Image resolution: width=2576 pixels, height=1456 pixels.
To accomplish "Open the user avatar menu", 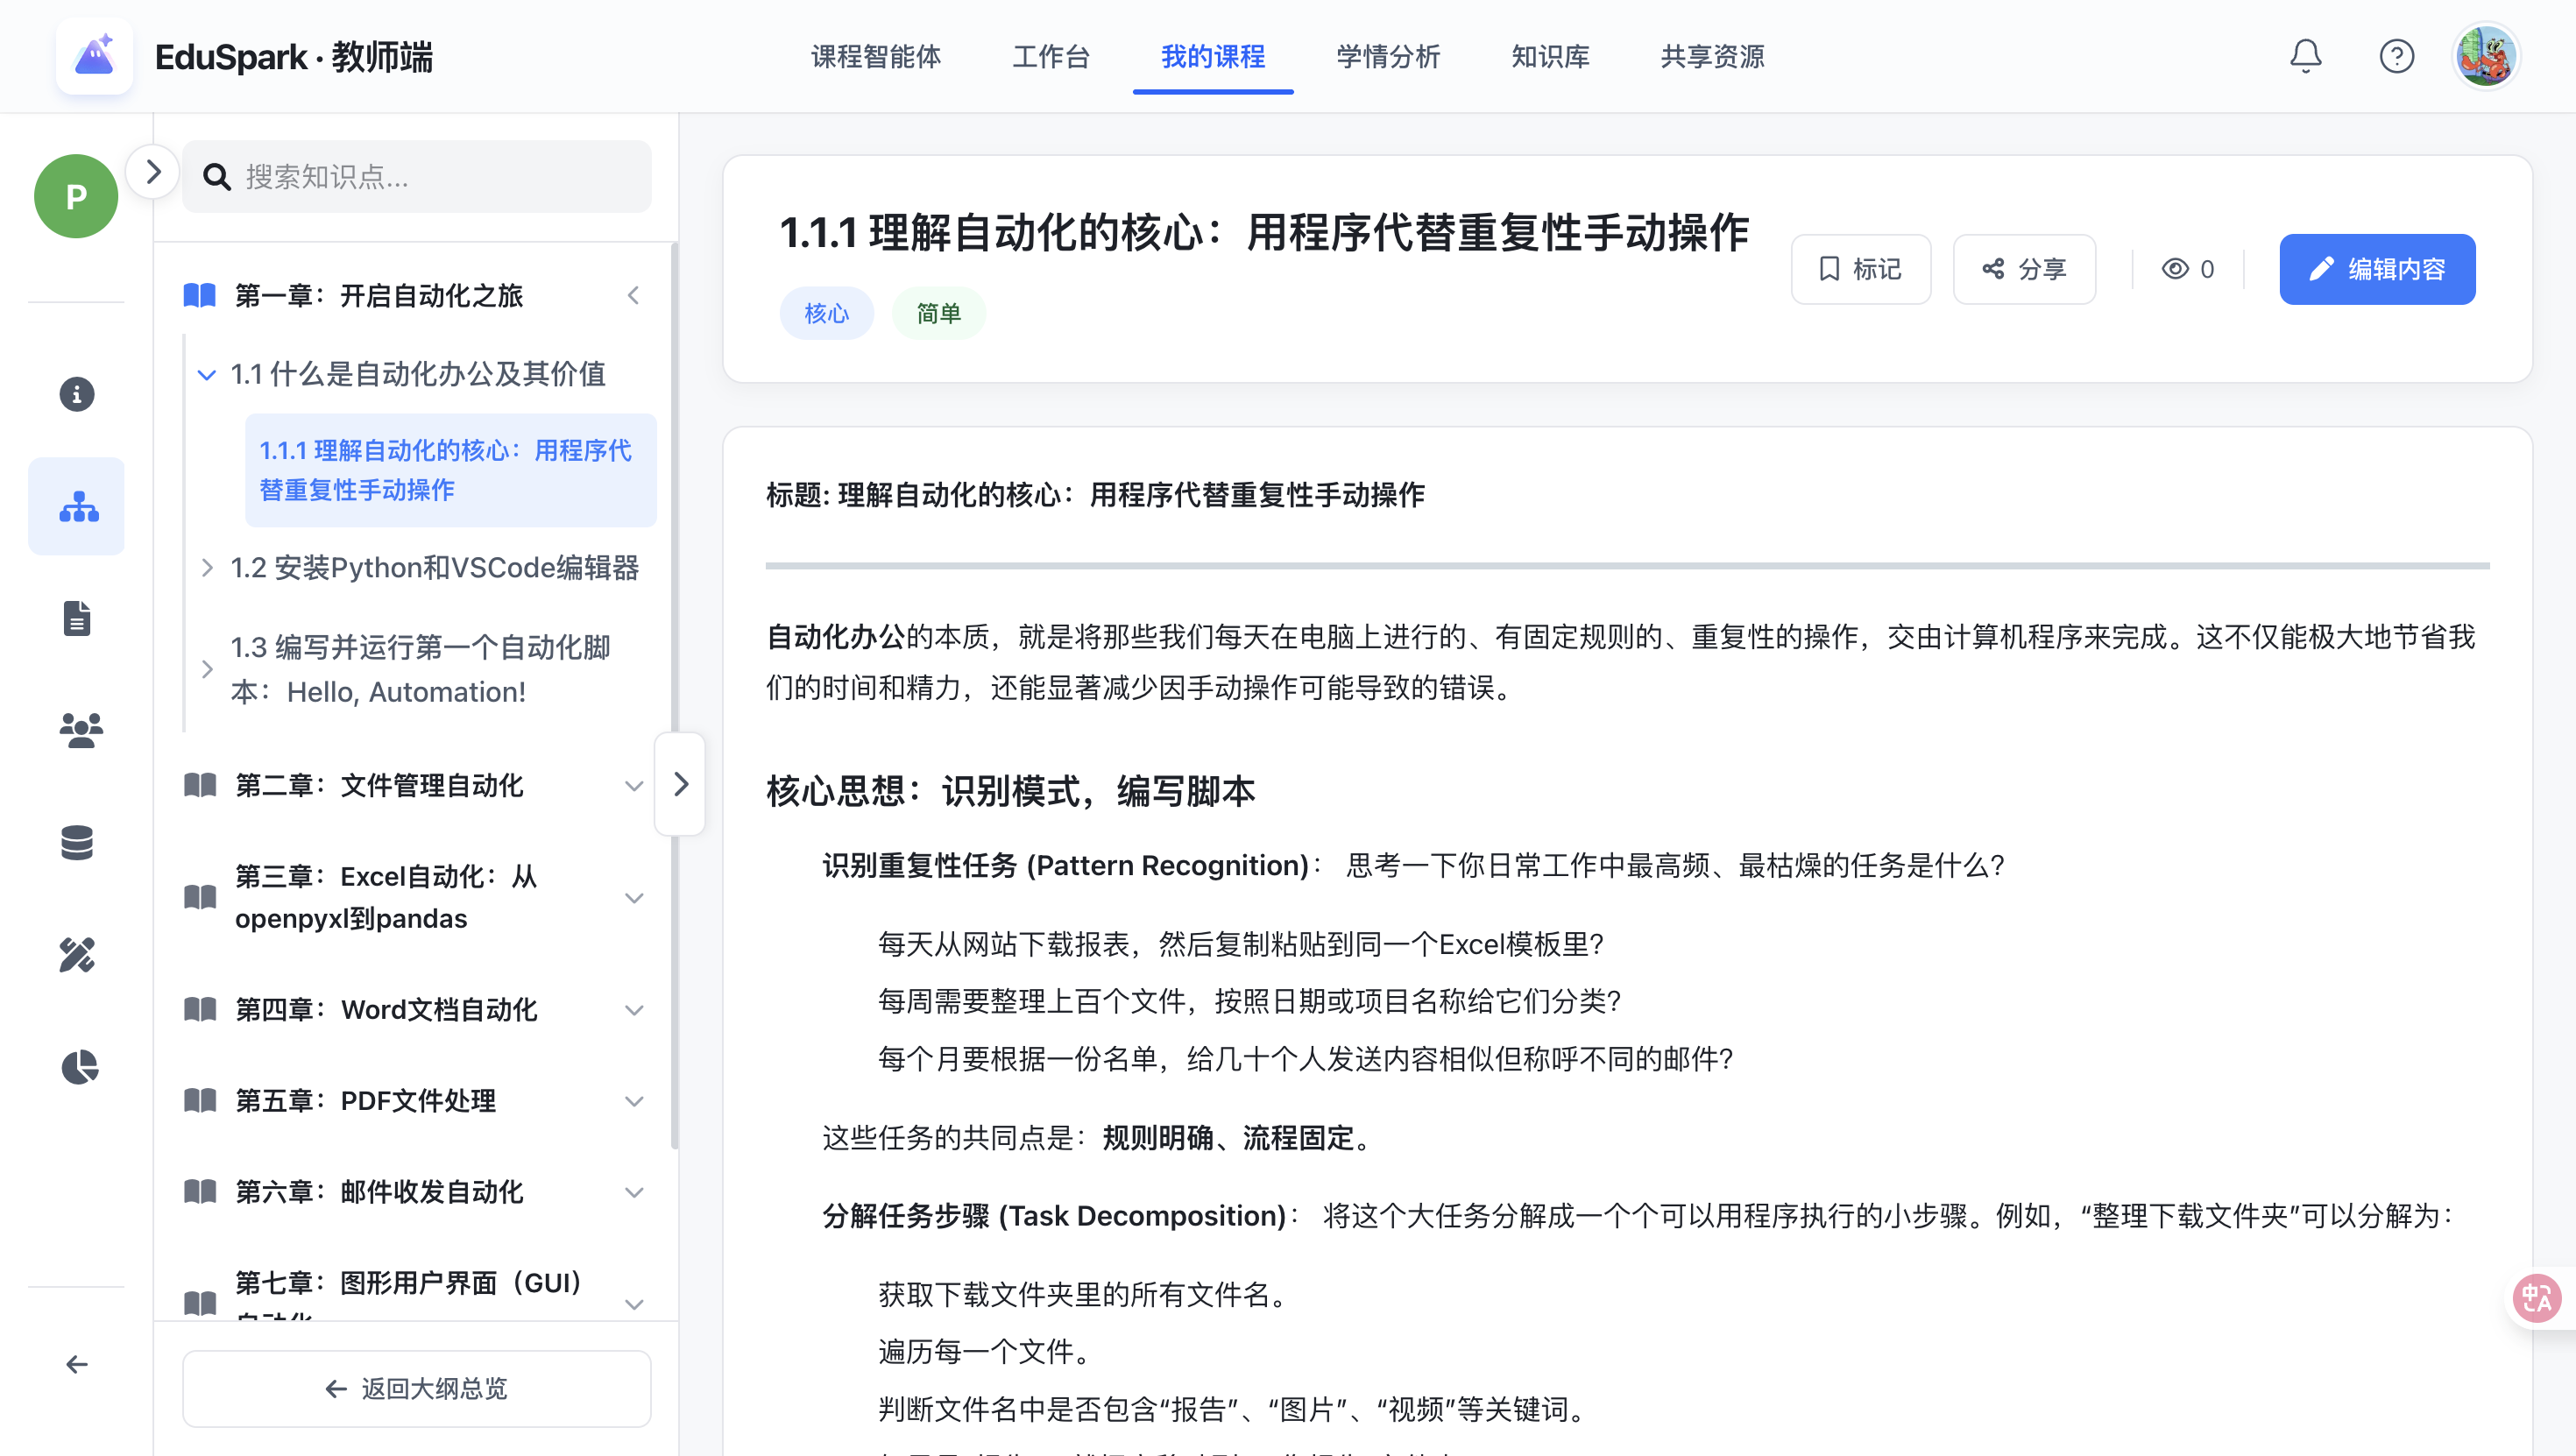I will click(x=2485, y=56).
